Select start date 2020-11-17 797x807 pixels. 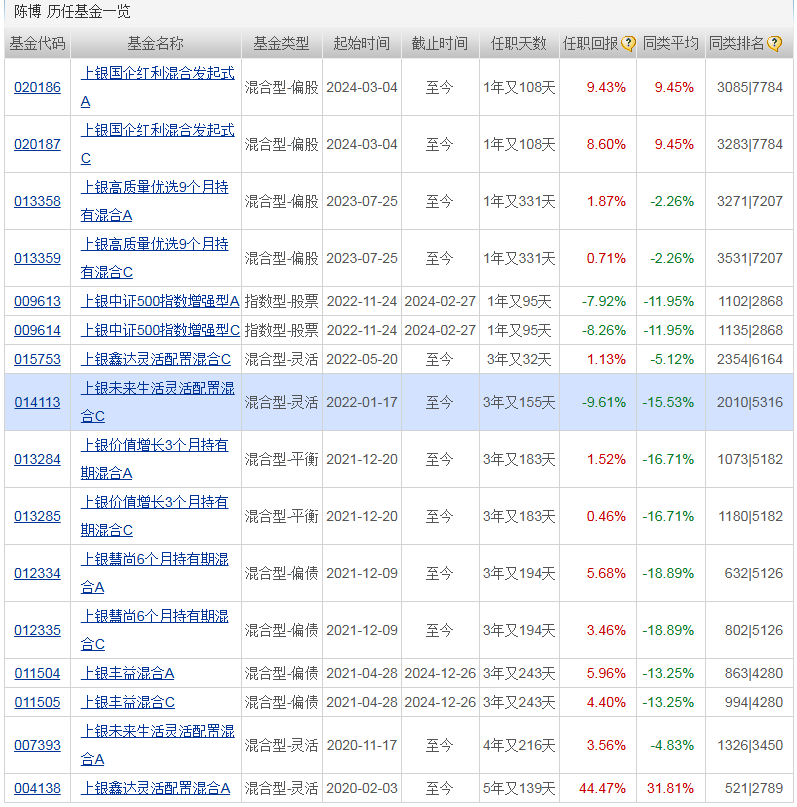point(362,745)
